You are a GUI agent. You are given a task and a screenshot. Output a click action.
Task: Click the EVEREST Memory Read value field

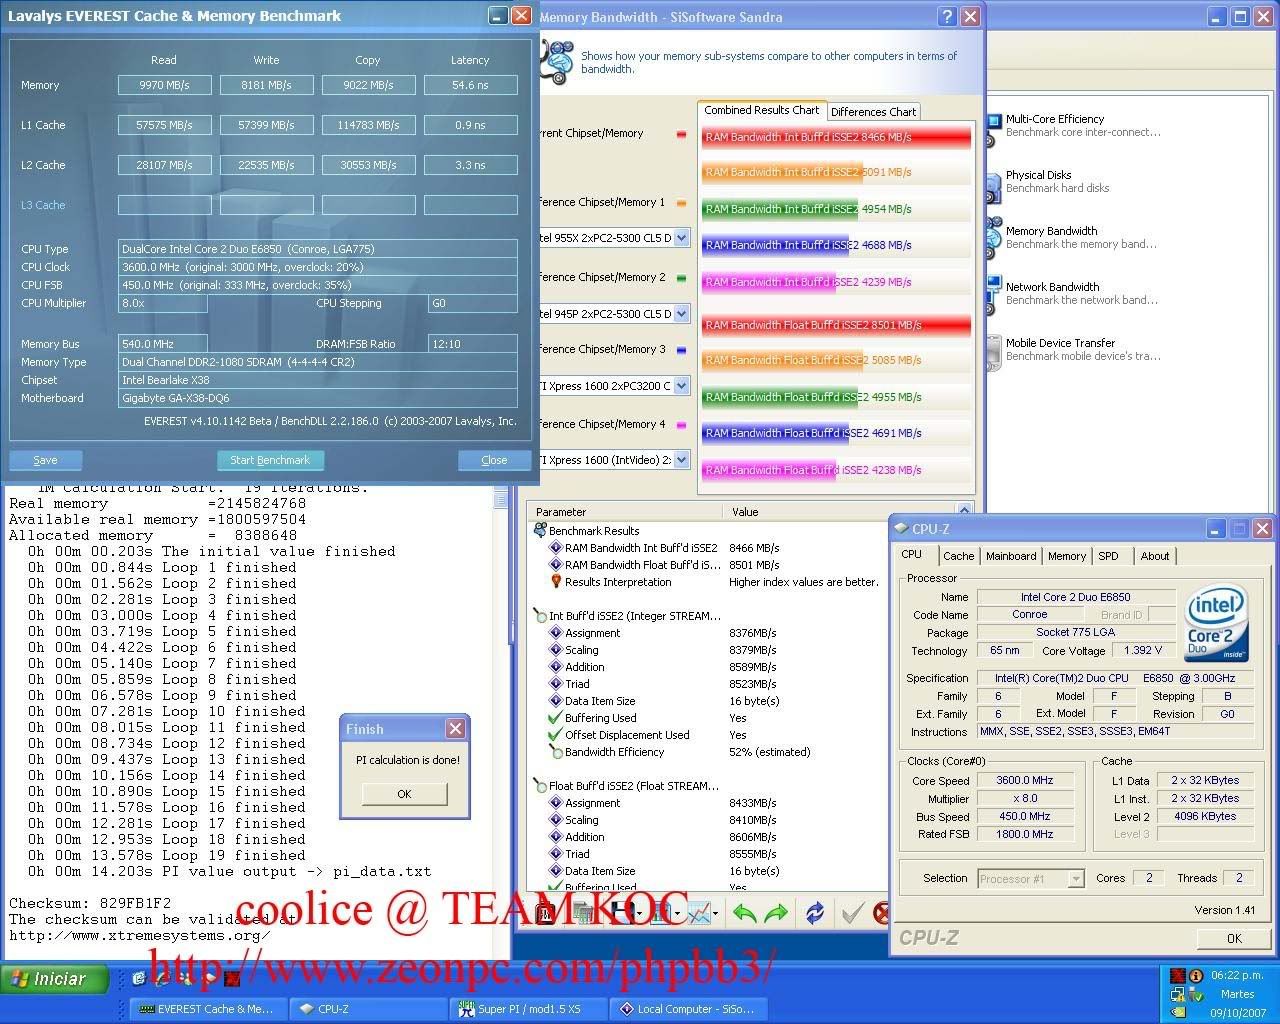click(x=164, y=85)
